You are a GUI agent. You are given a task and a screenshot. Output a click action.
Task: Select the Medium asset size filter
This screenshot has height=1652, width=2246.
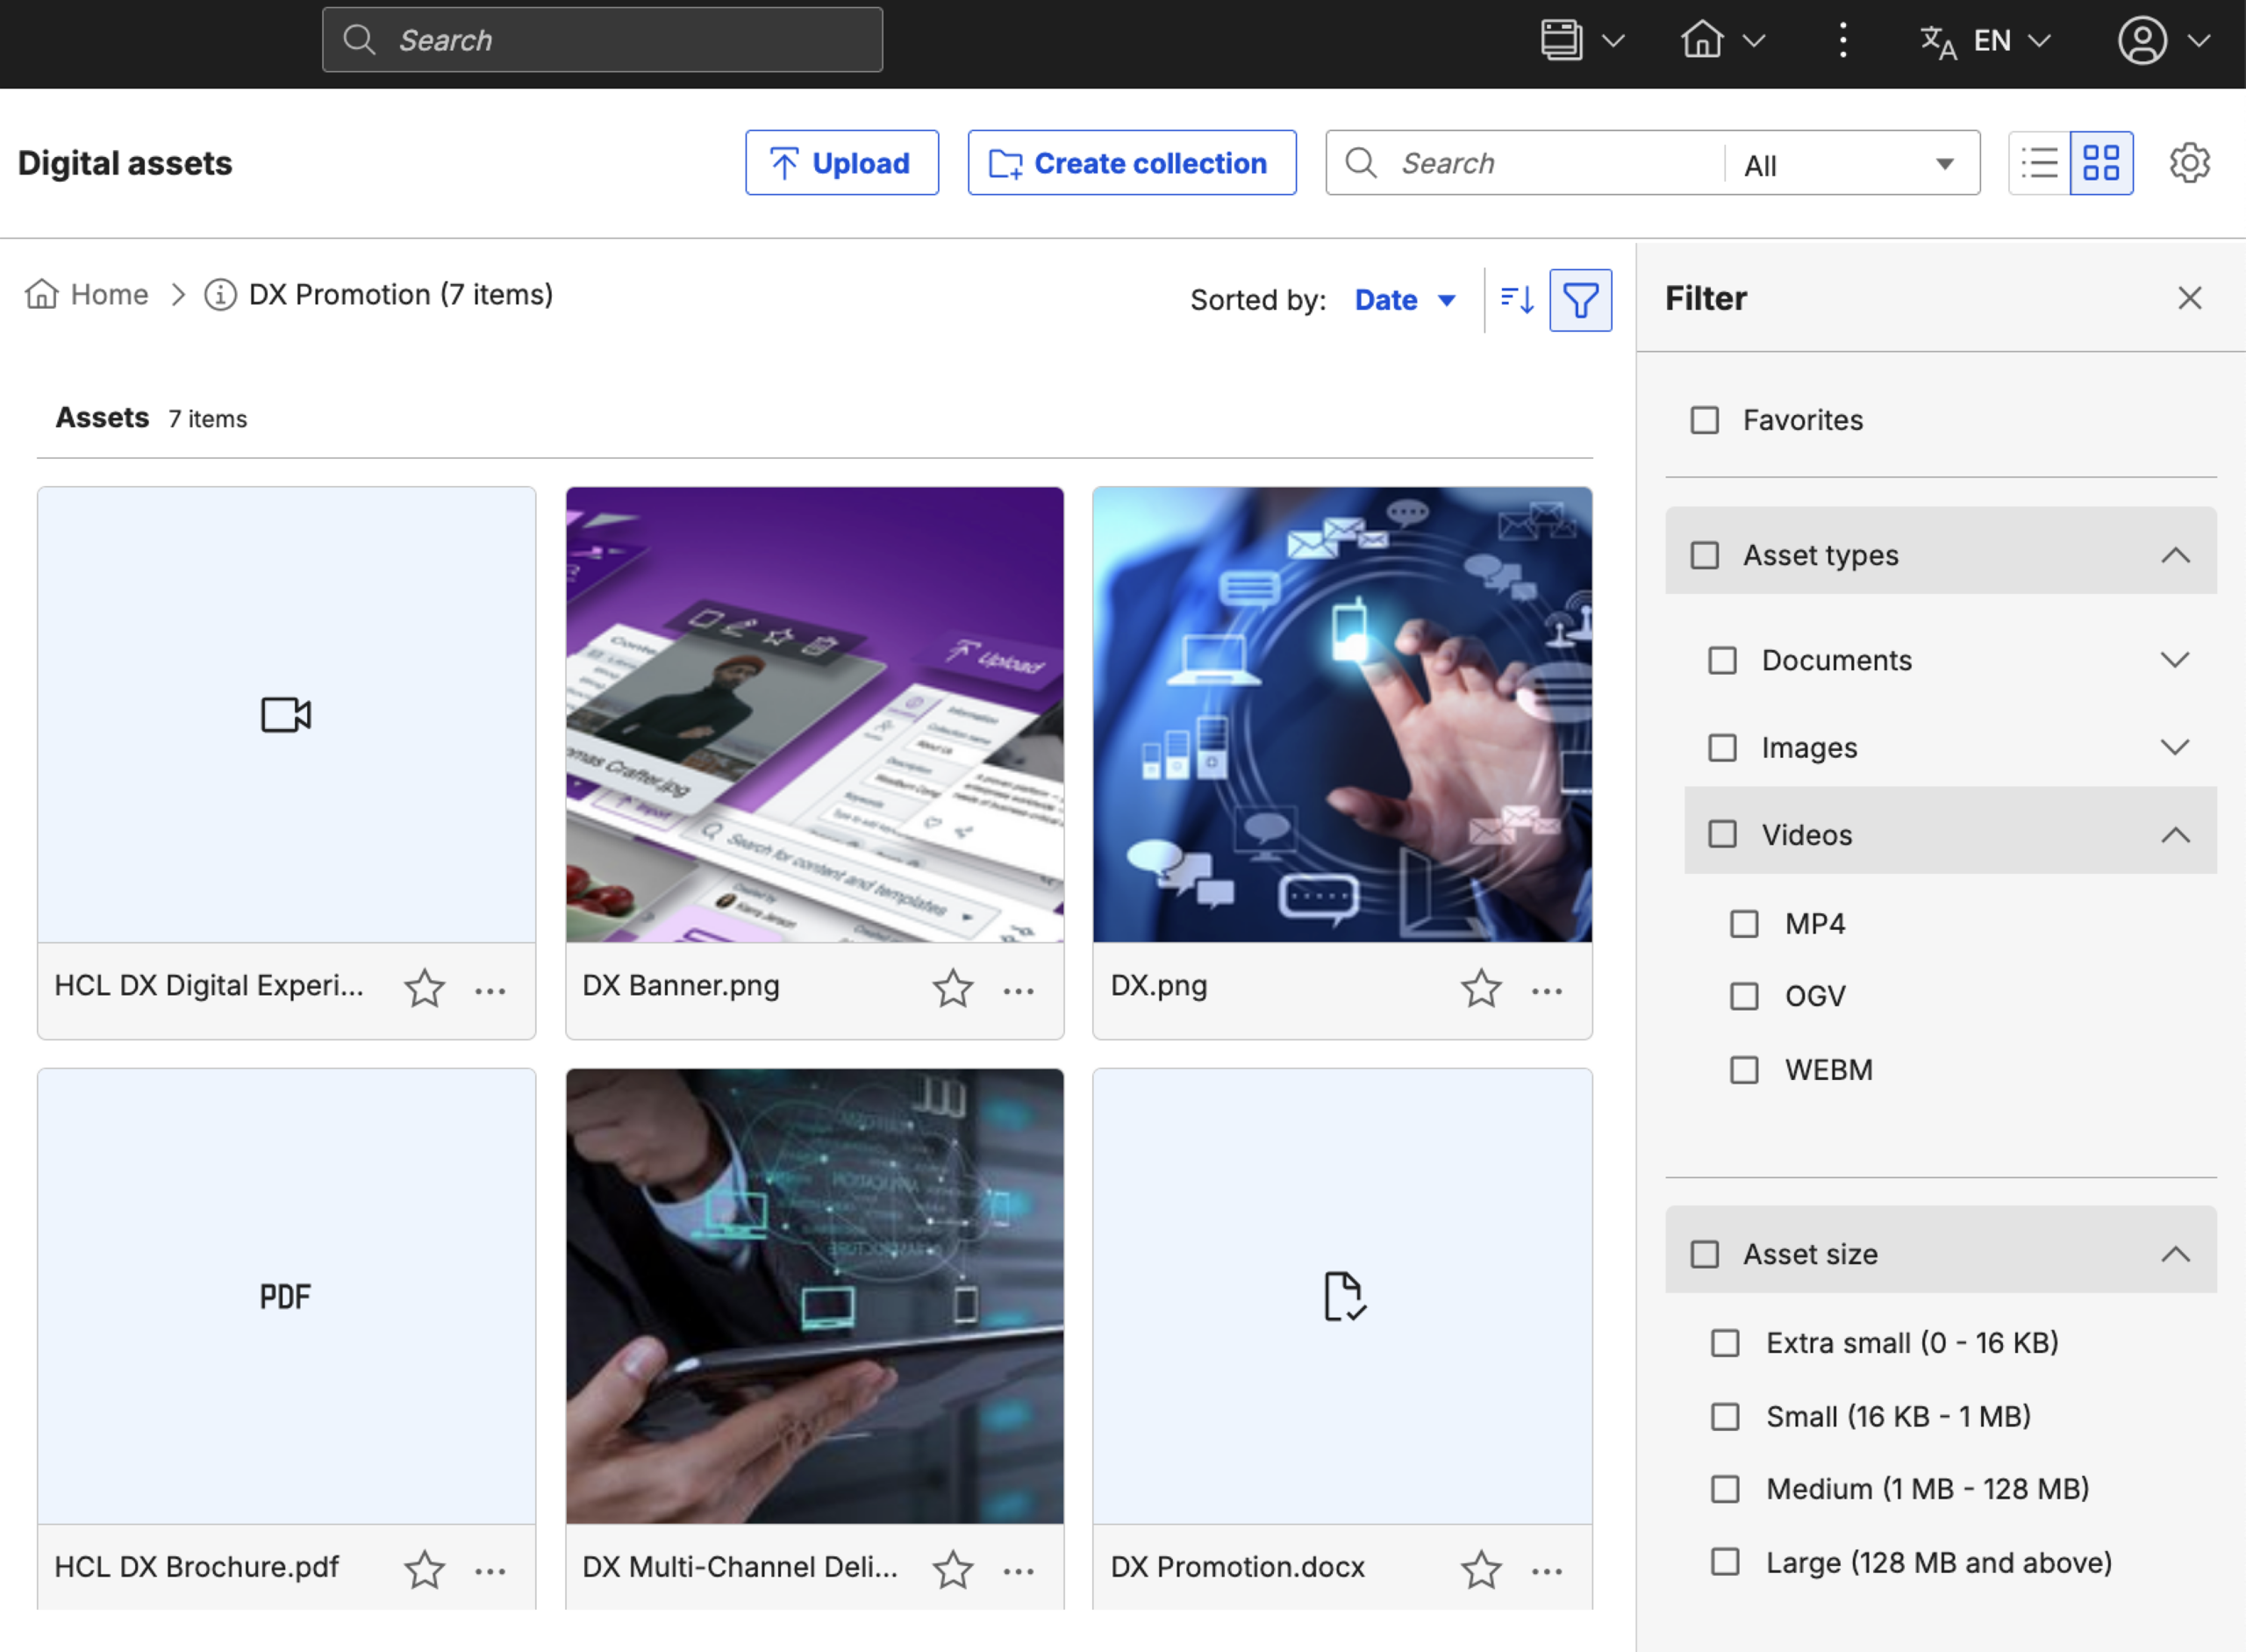[x=1725, y=1488]
